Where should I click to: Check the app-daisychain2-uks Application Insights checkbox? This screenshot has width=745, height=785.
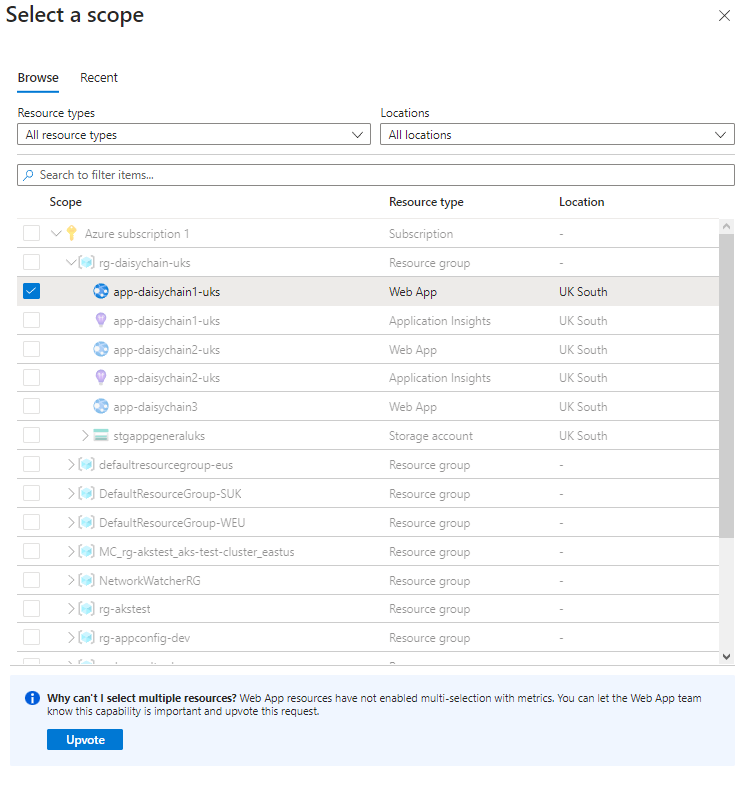coord(32,377)
